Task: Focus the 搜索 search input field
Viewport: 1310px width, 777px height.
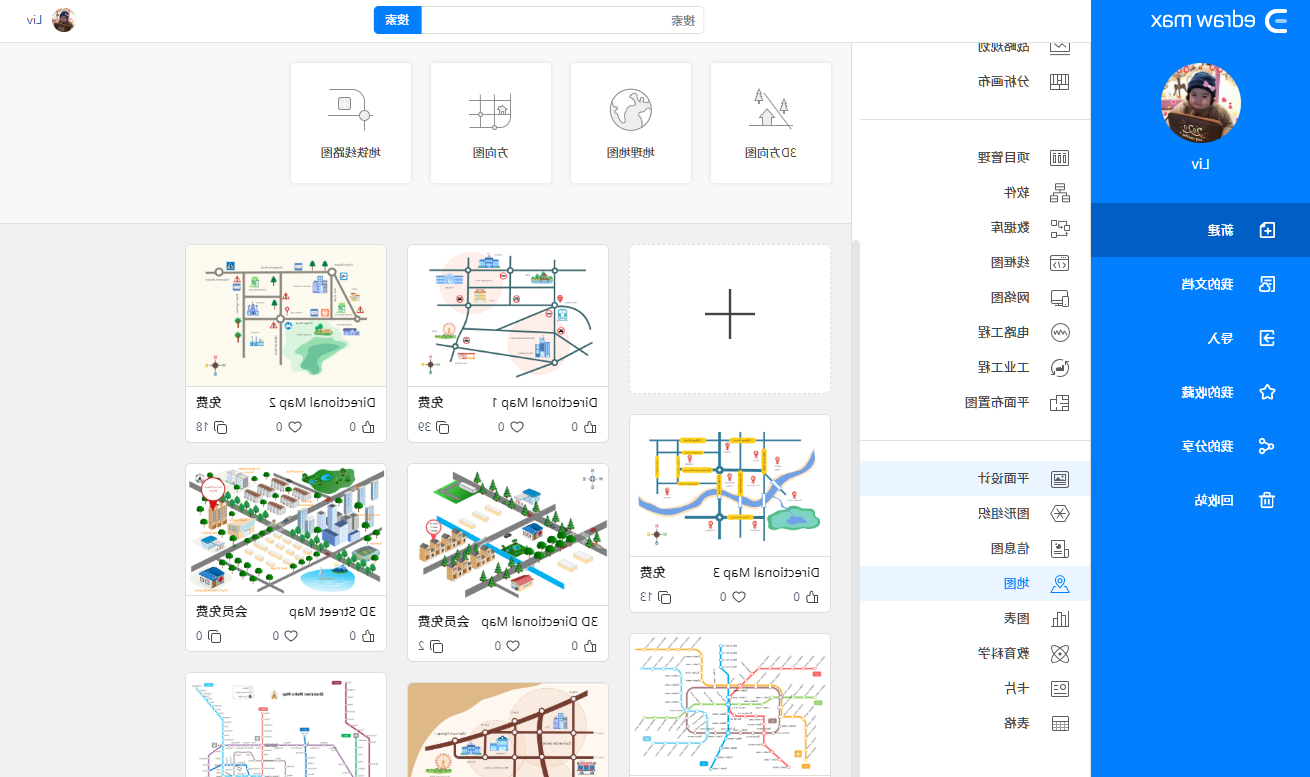Action: [x=562, y=20]
